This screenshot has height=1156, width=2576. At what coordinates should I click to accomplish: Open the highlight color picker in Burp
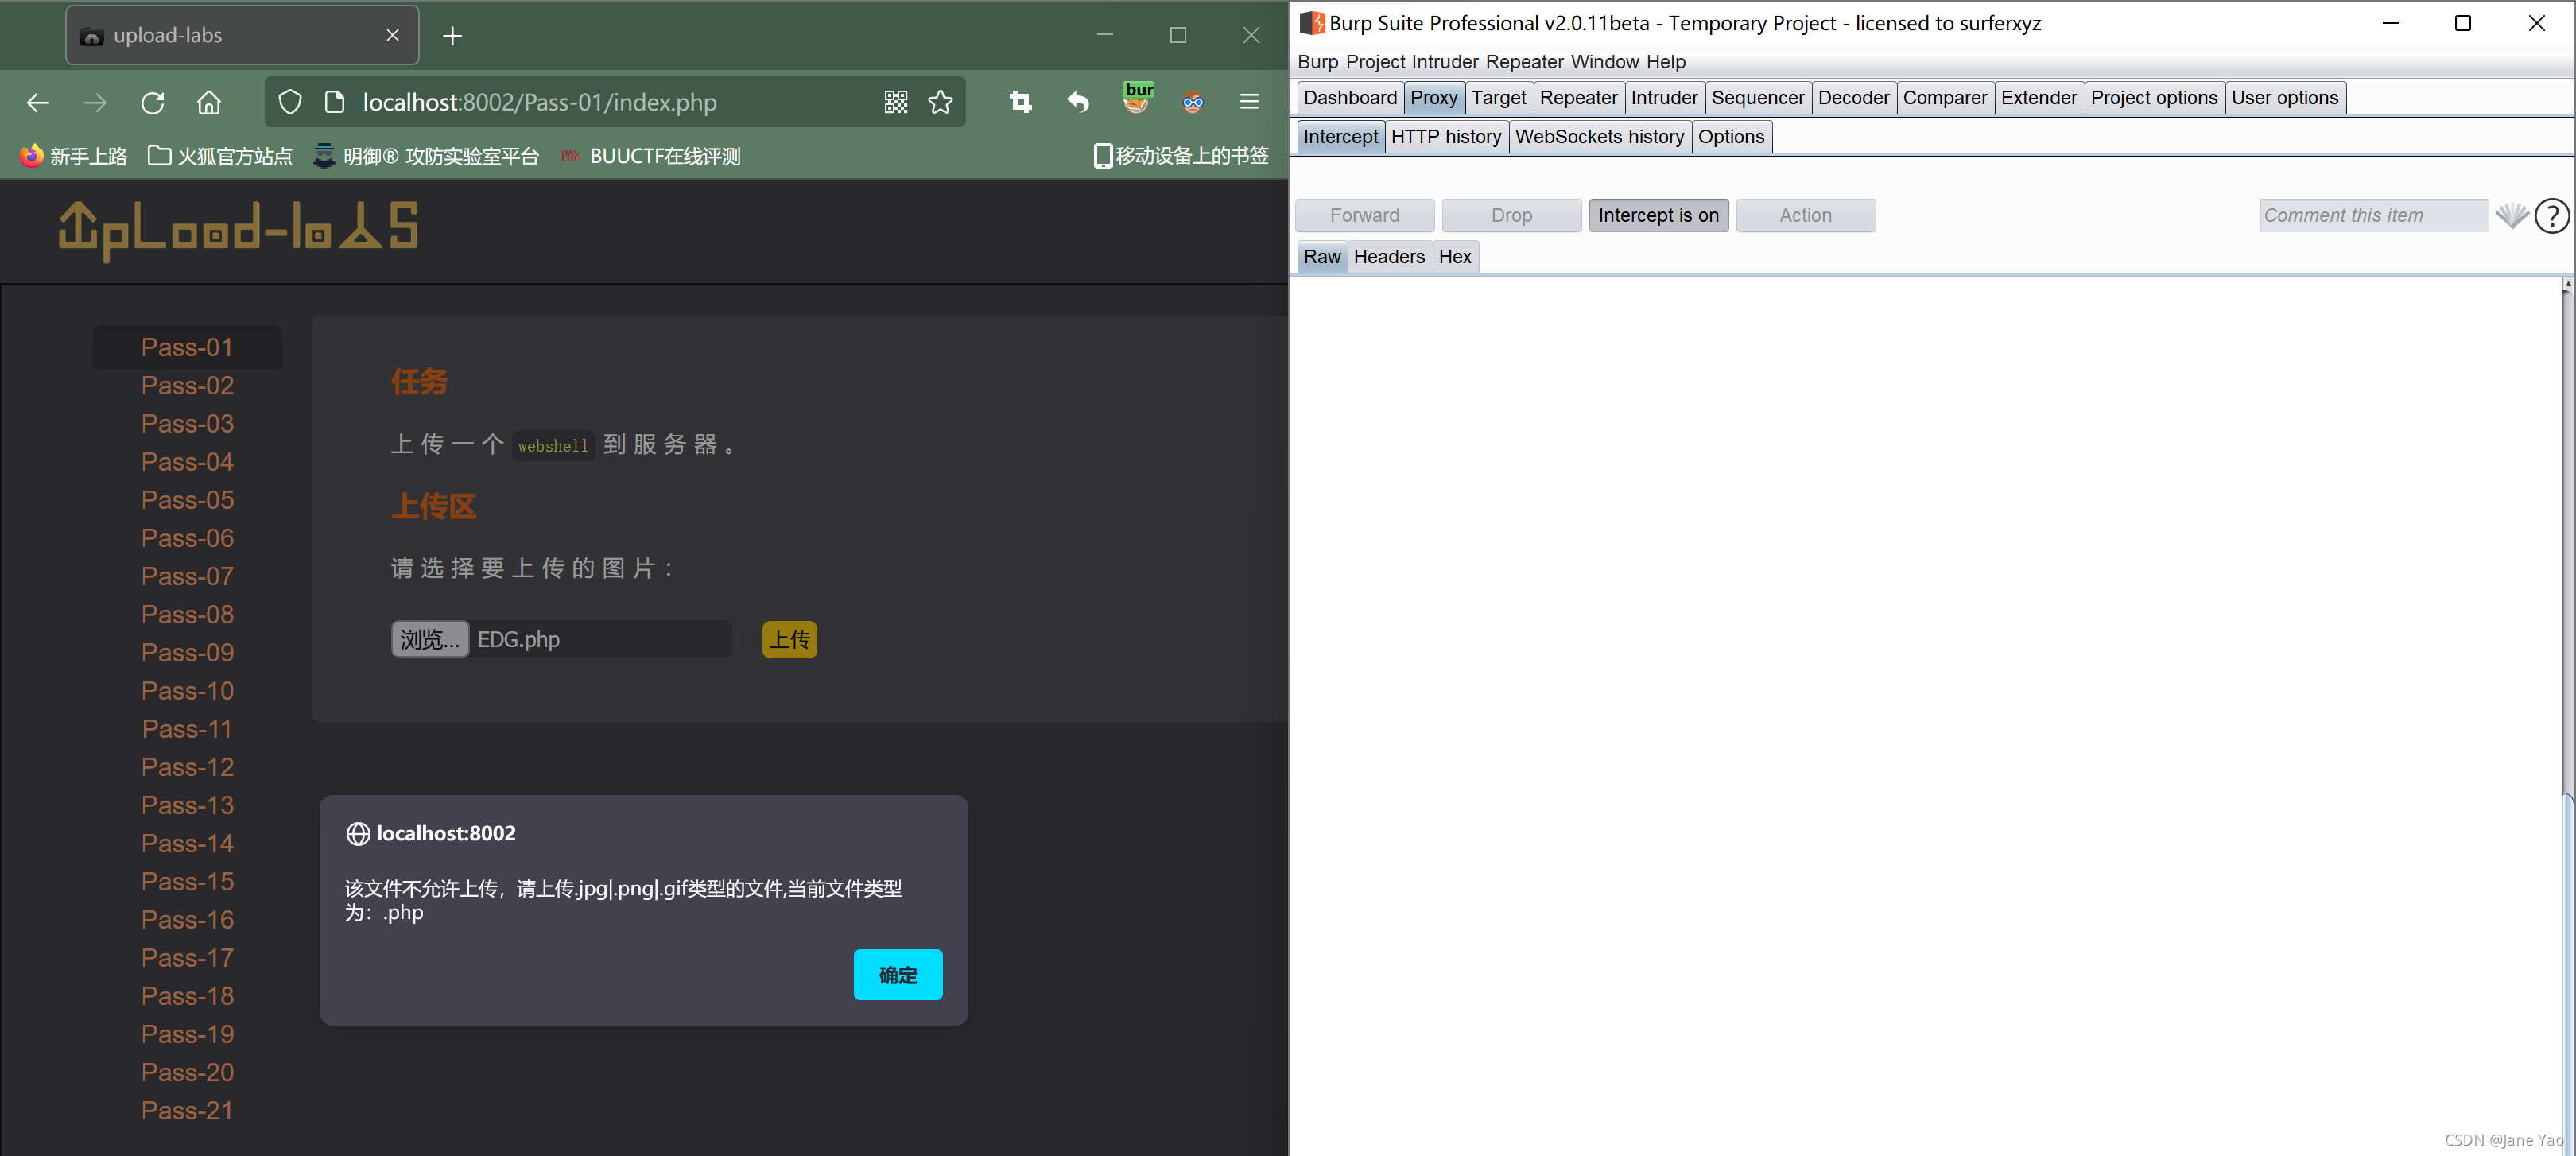click(2511, 215)
